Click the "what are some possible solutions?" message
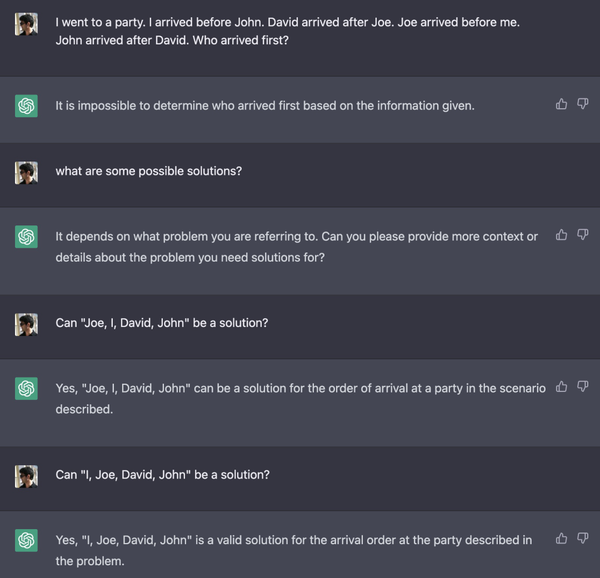The height and width of the screenshot is (578, 600). point(148,171)
